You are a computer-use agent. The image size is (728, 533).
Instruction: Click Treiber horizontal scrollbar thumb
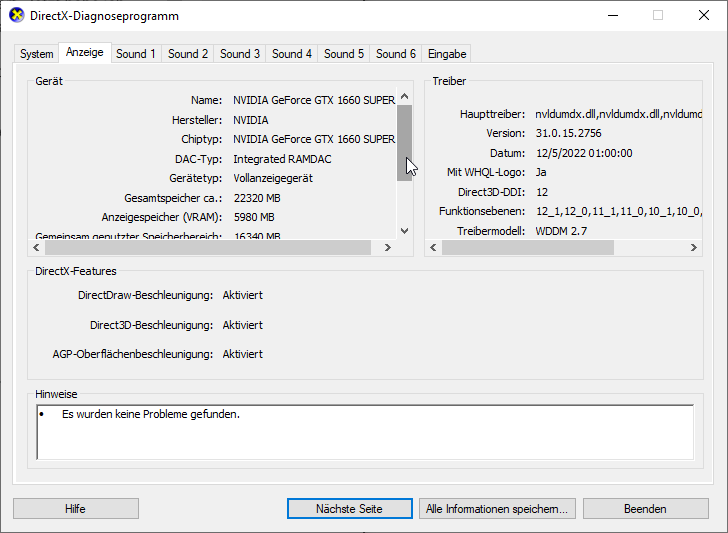click(x=528, y=247)
